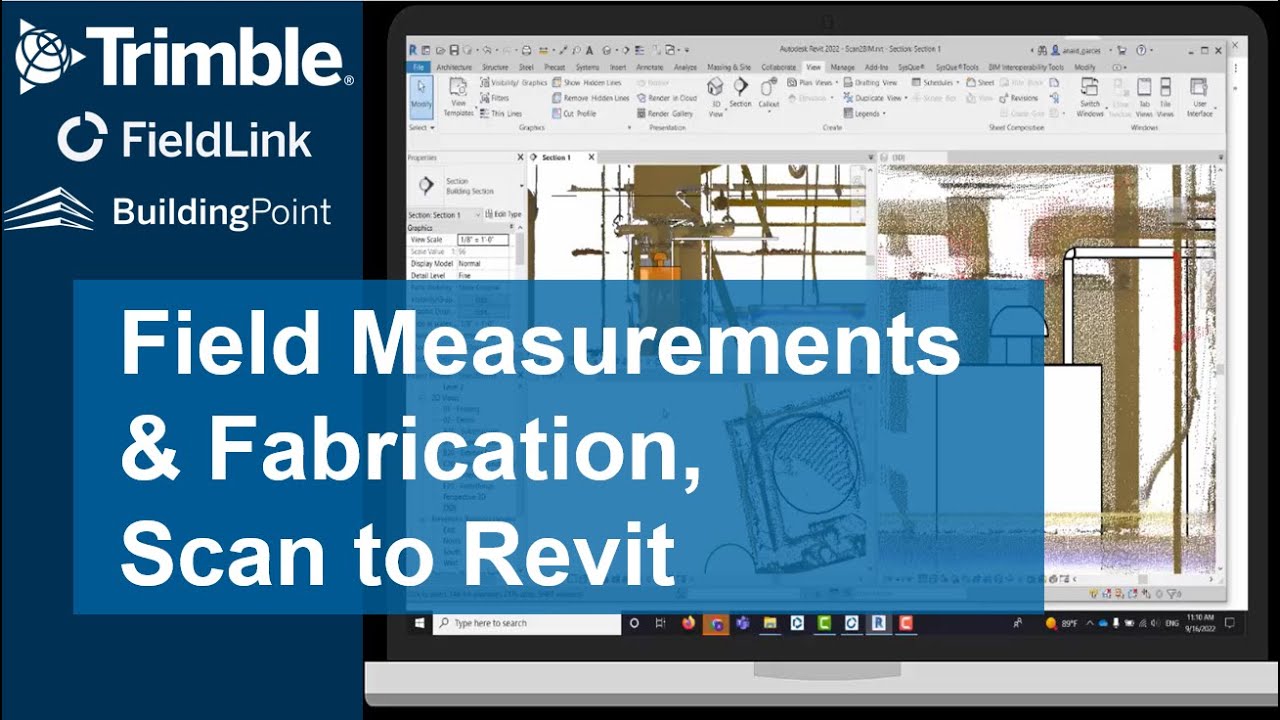Image resolution: width=1280 pixels, height=720 pixels.
Task: Open Revit icon in taskbar
Action: click(878, 623)
